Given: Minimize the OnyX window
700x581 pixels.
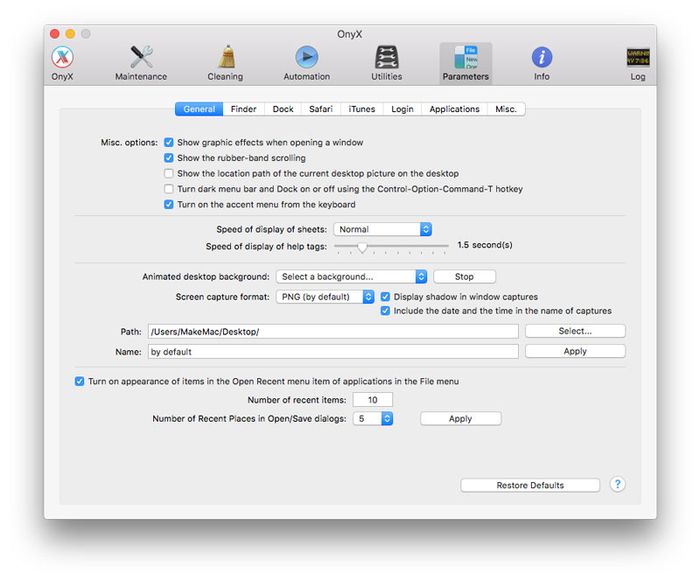Looking at the screenshot, I should 70,34.
